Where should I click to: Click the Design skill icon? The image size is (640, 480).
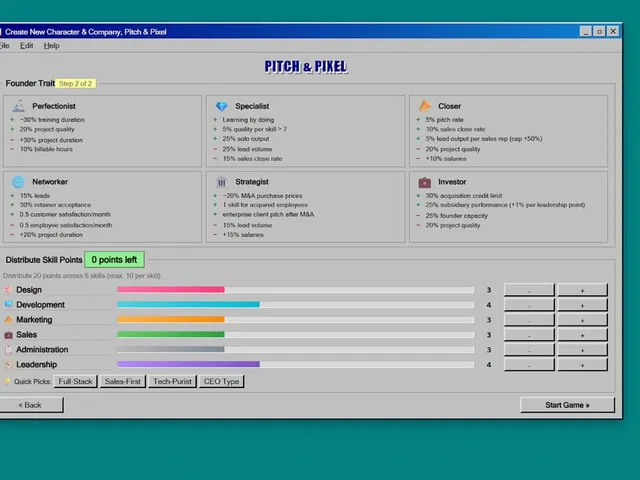pyautogui.click(x=8, y=290)
